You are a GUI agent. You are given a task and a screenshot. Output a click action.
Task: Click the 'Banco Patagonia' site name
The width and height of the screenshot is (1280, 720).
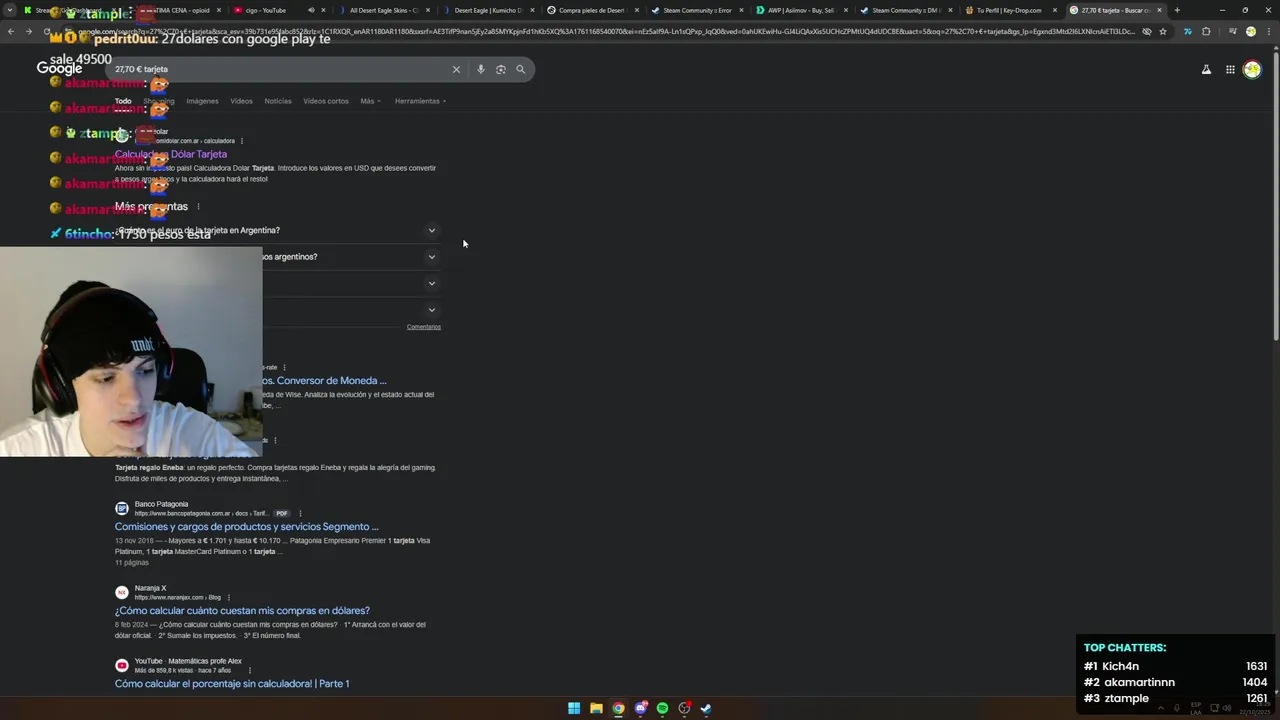[161, 504]
